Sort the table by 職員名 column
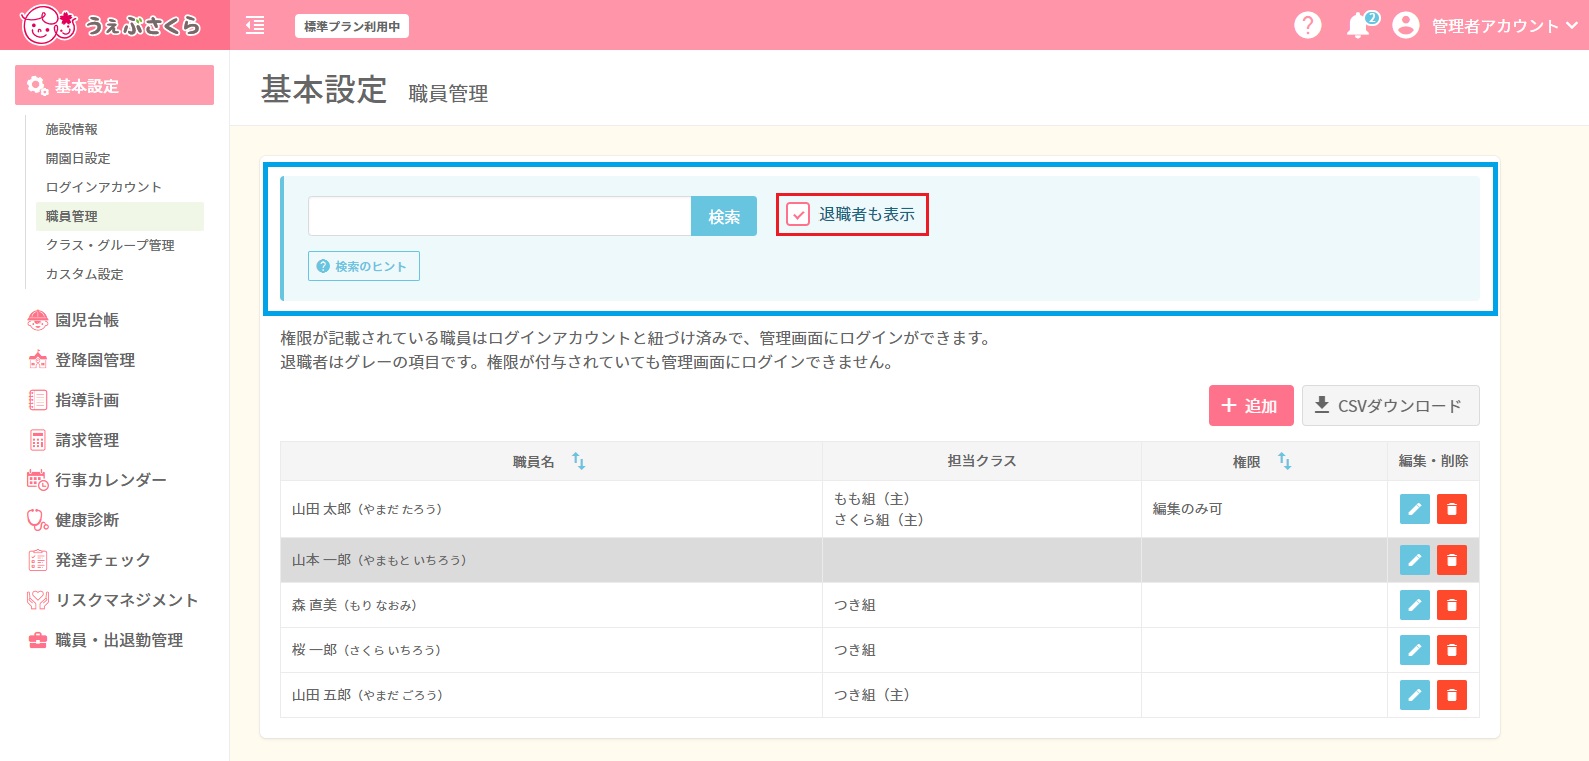 pyautogui.click(x=578, y=461)
